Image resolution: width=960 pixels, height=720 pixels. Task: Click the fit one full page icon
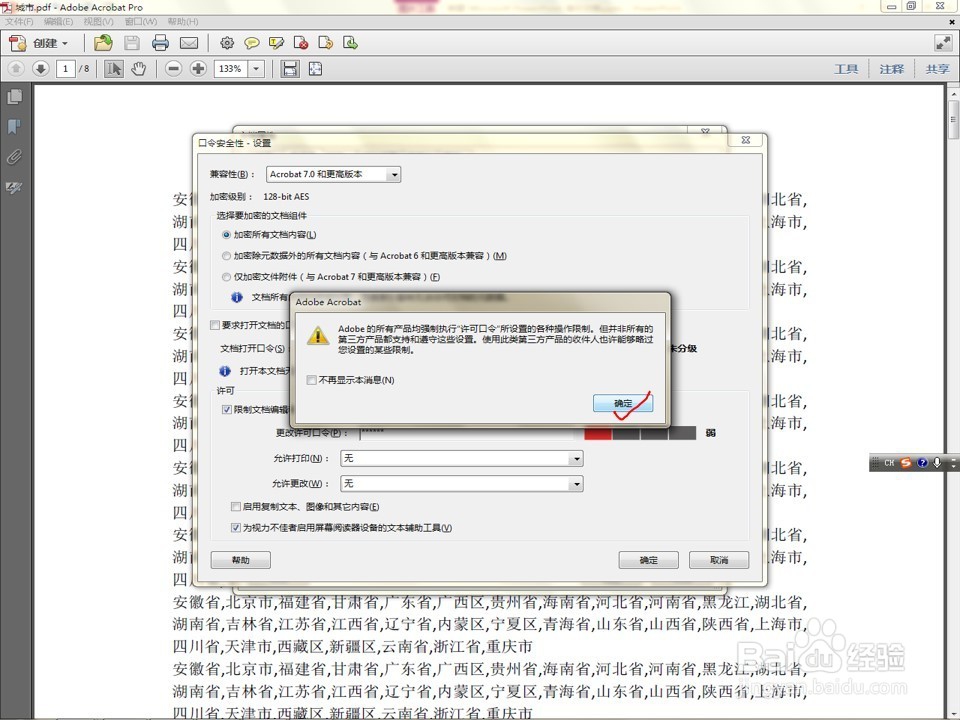(315, 69)
